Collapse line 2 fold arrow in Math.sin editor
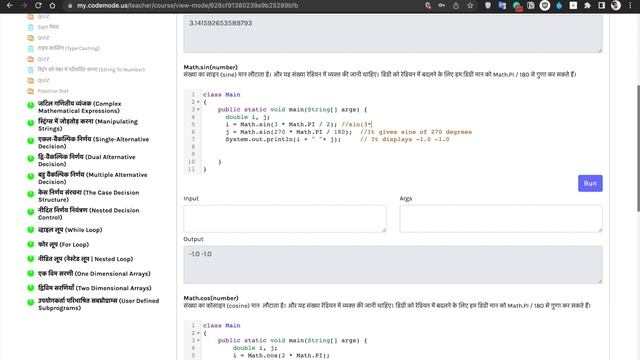Viewport: 640px width, 360px height. [x=198, y=102]
